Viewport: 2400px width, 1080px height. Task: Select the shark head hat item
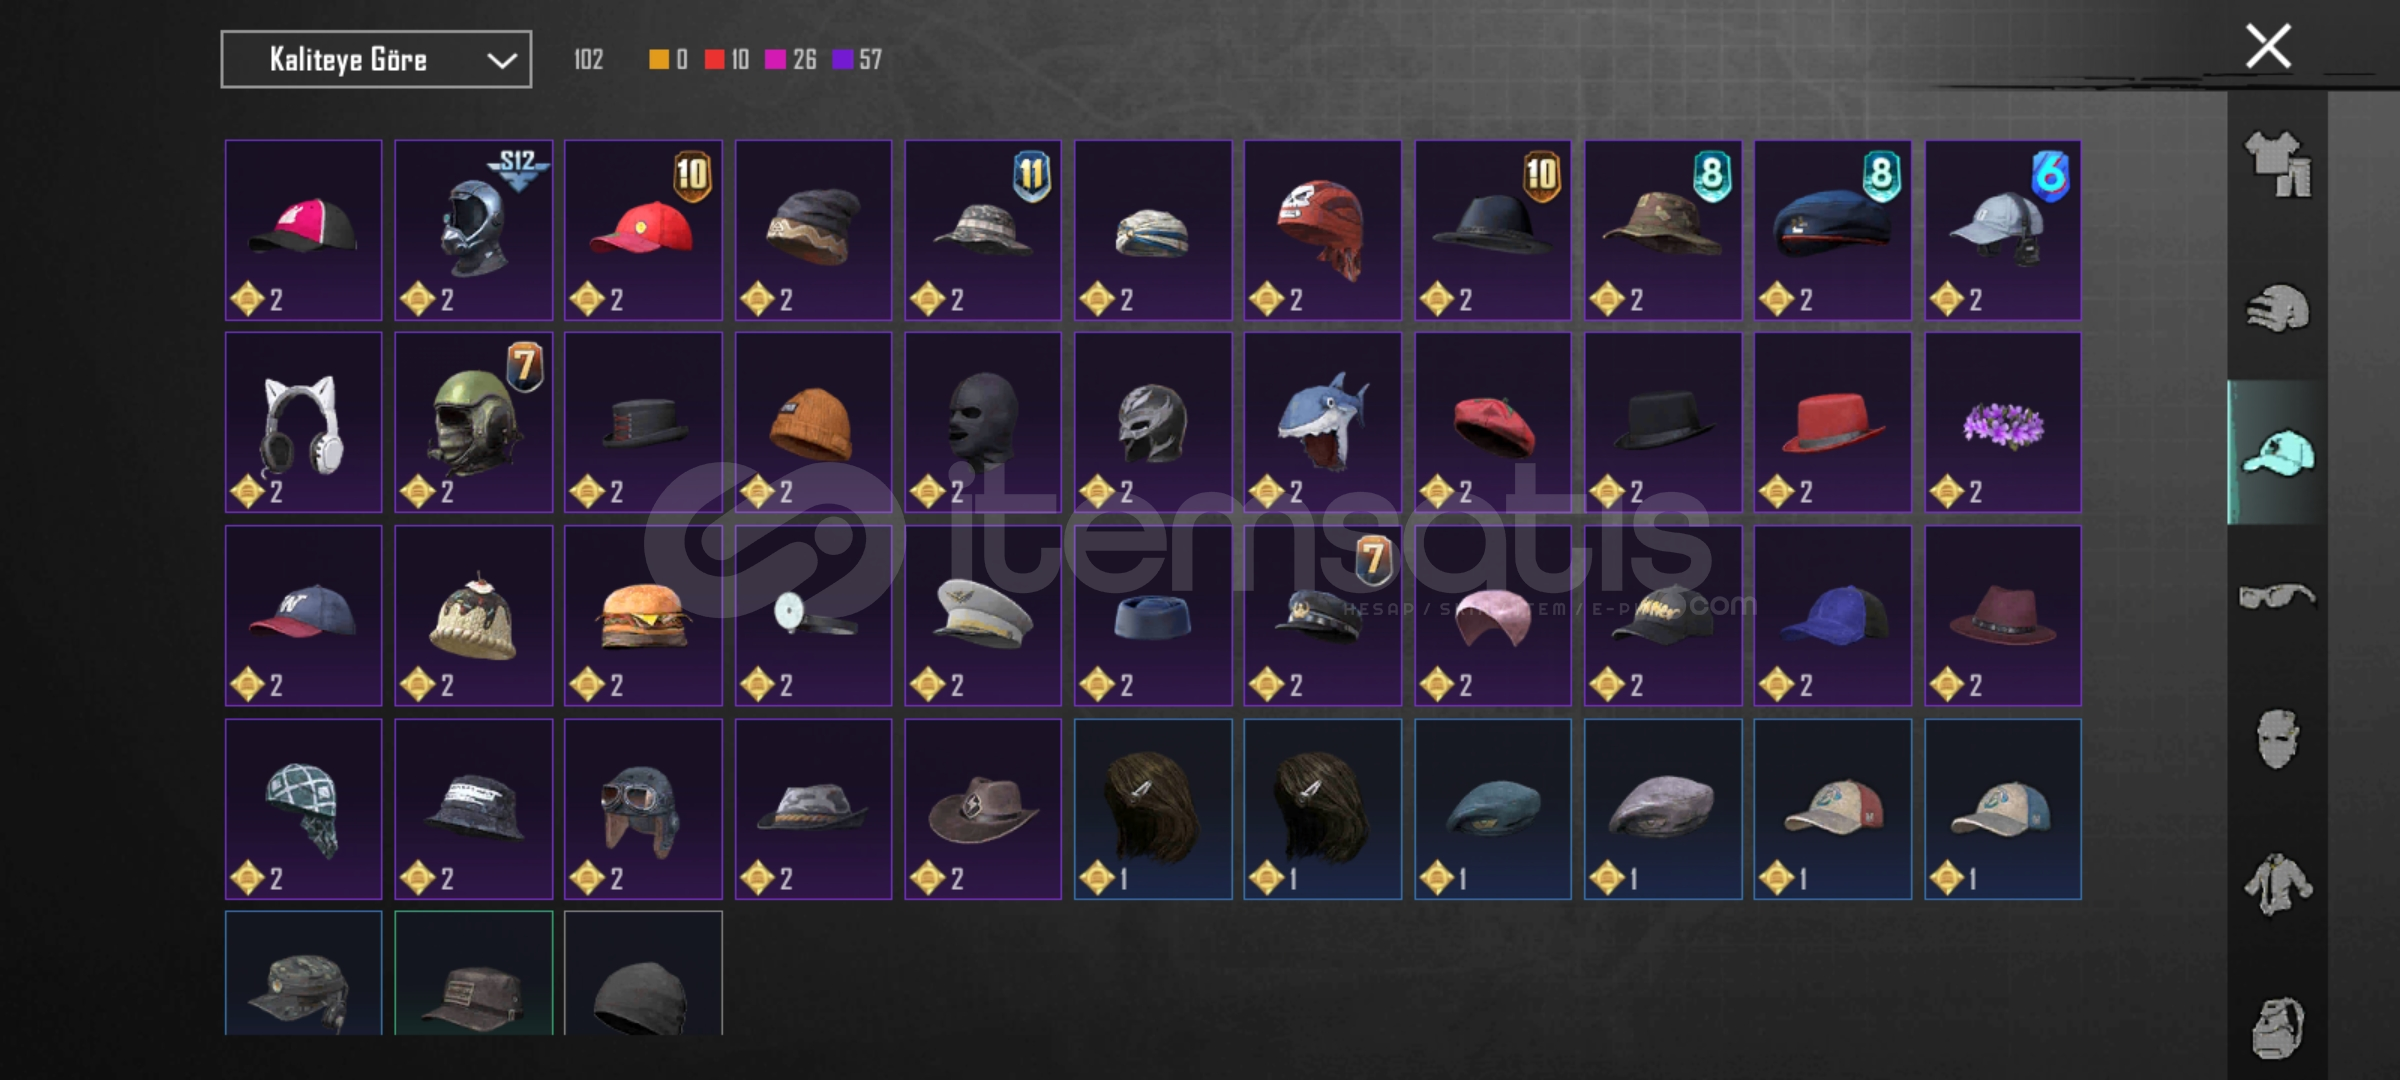click(x=1322, y=423)
